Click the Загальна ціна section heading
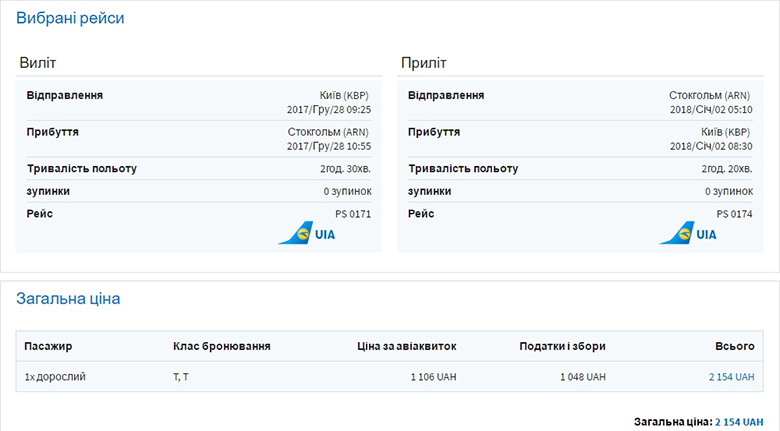 coord(68,298)
